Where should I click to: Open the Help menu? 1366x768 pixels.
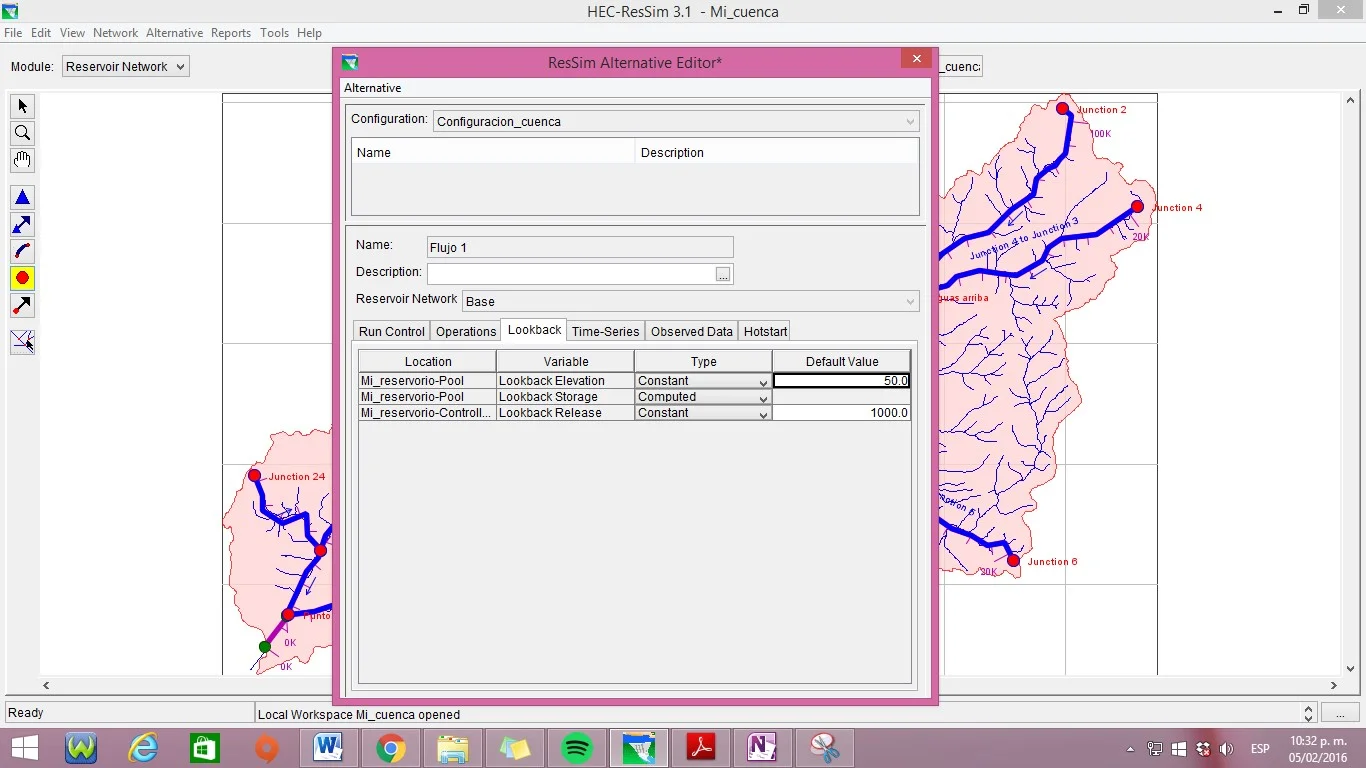[x=309, y=33]
